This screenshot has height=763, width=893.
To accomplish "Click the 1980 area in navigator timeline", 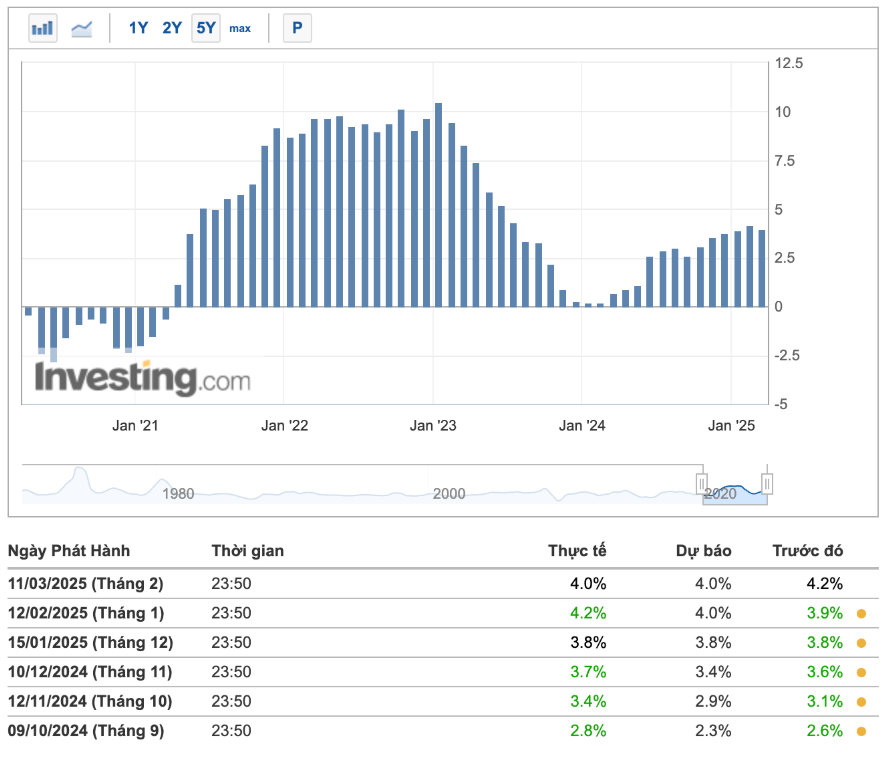I will click(x=178, y=494).
